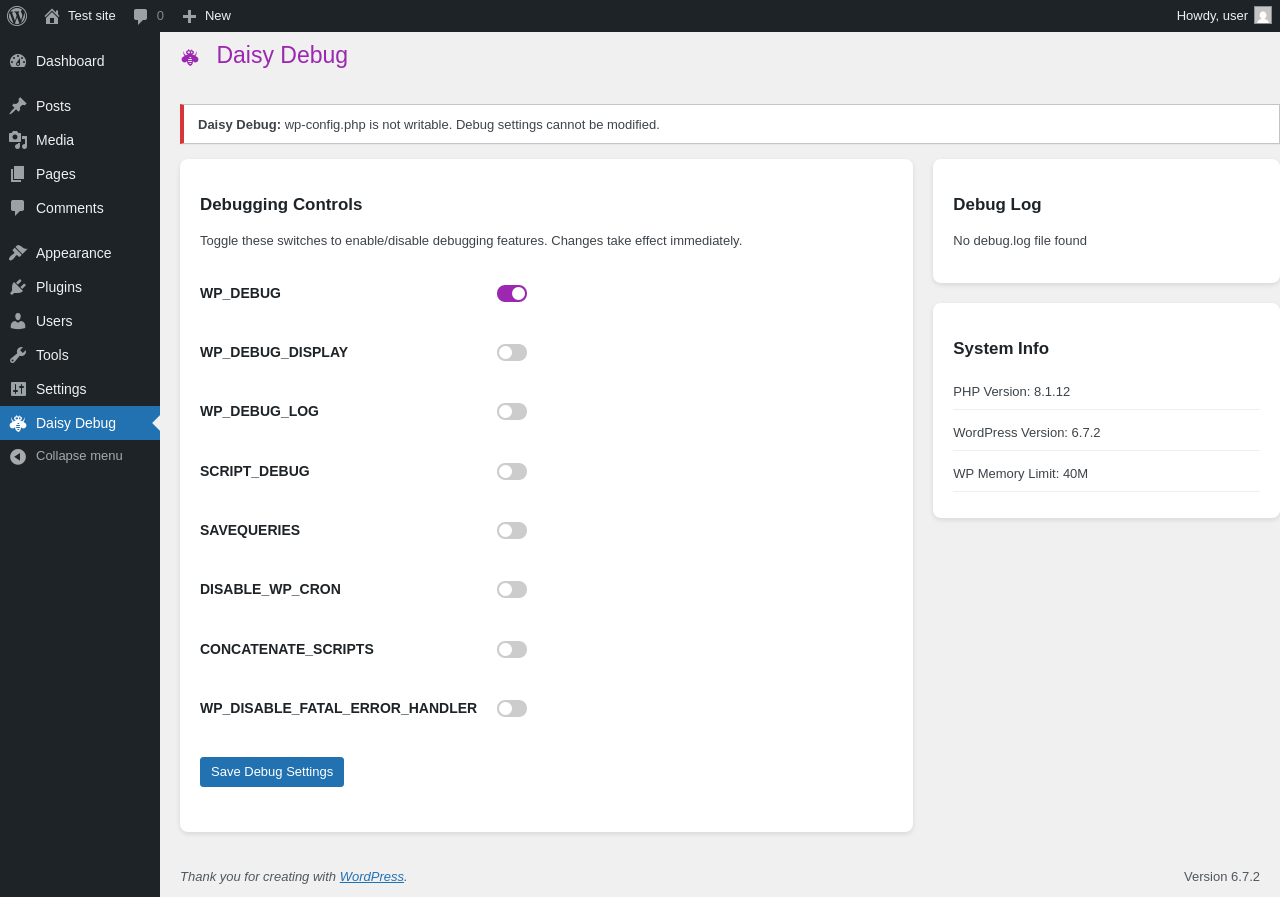This screenshot has height=897, width=1280.
Task: Click the plus New icon in admin bar
Action: click(x=189, y=16)
